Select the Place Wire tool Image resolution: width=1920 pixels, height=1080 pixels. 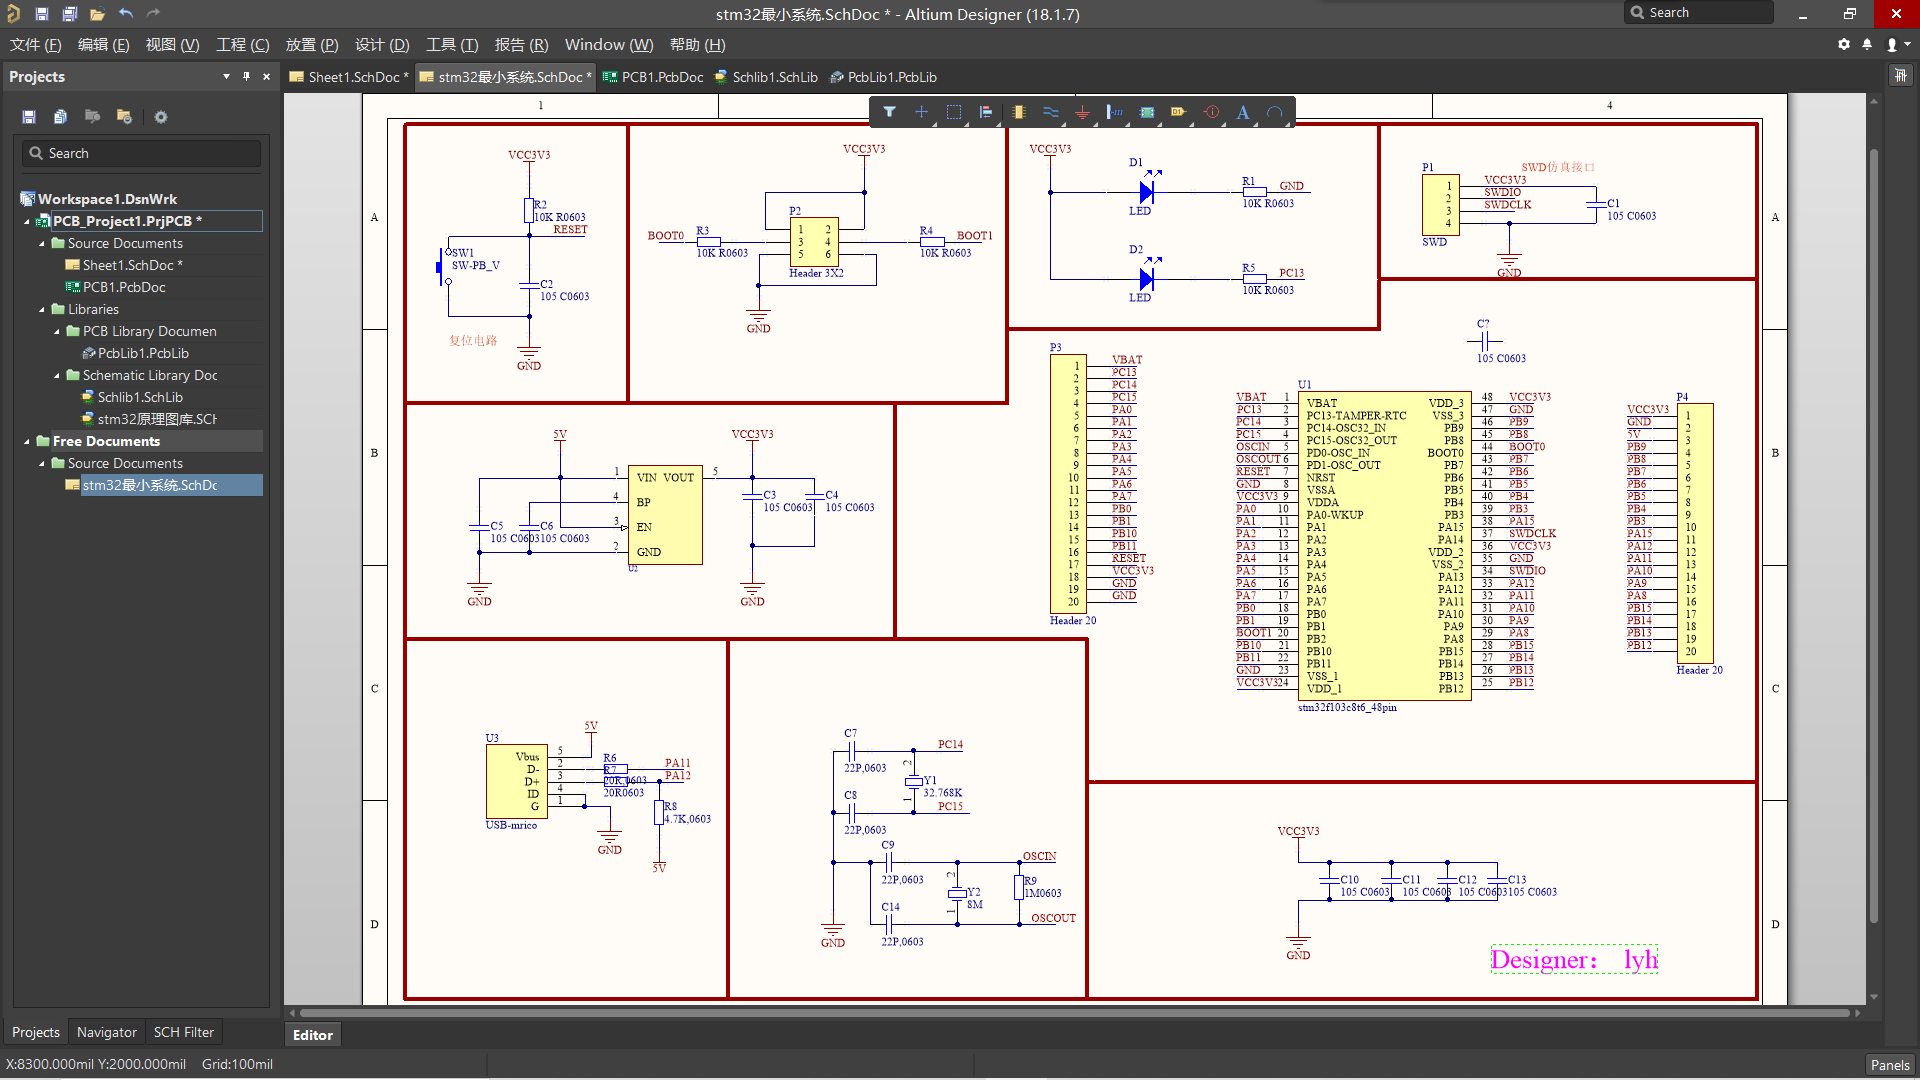[x=1050, y=112]
